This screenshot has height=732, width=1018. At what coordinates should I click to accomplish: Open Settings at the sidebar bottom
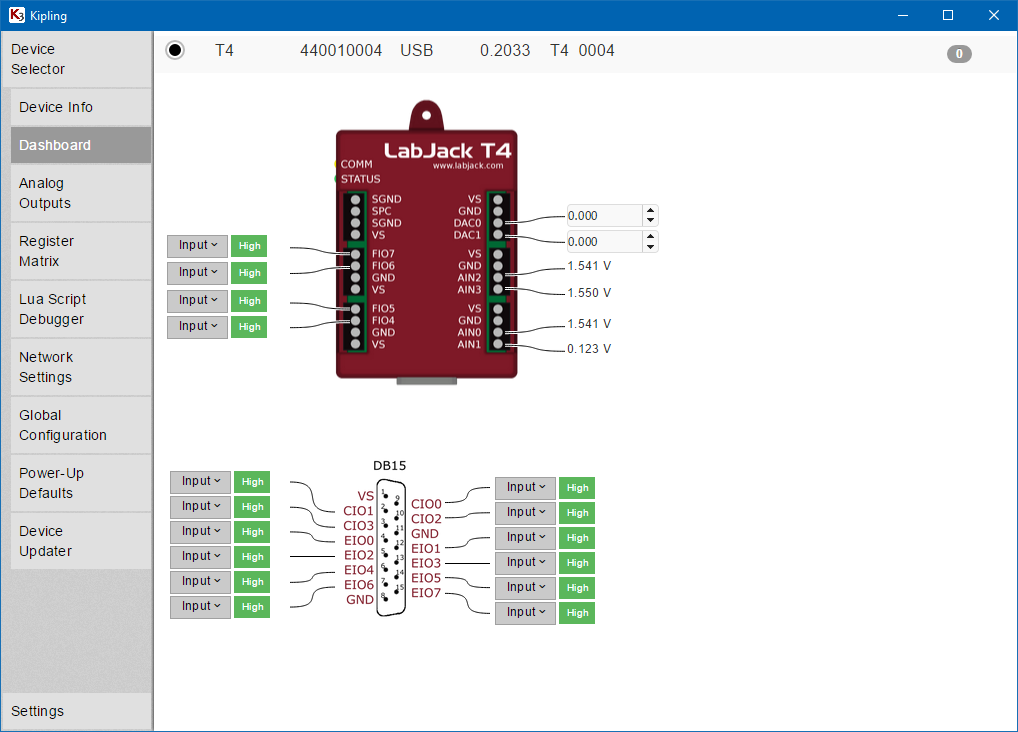76,711
